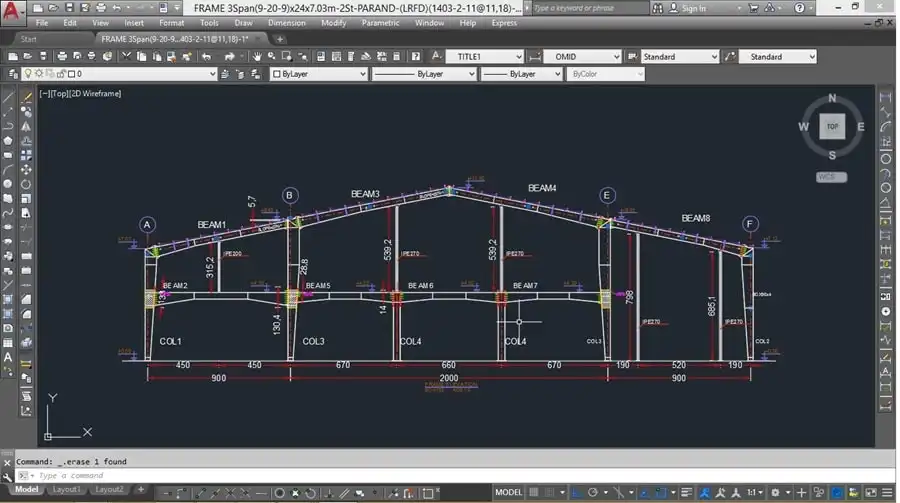Image resolution: width=900 pixels, height=503 pixels.
Task: Click the Plot printer icon in toolbar
Action: tap(61, 56)
